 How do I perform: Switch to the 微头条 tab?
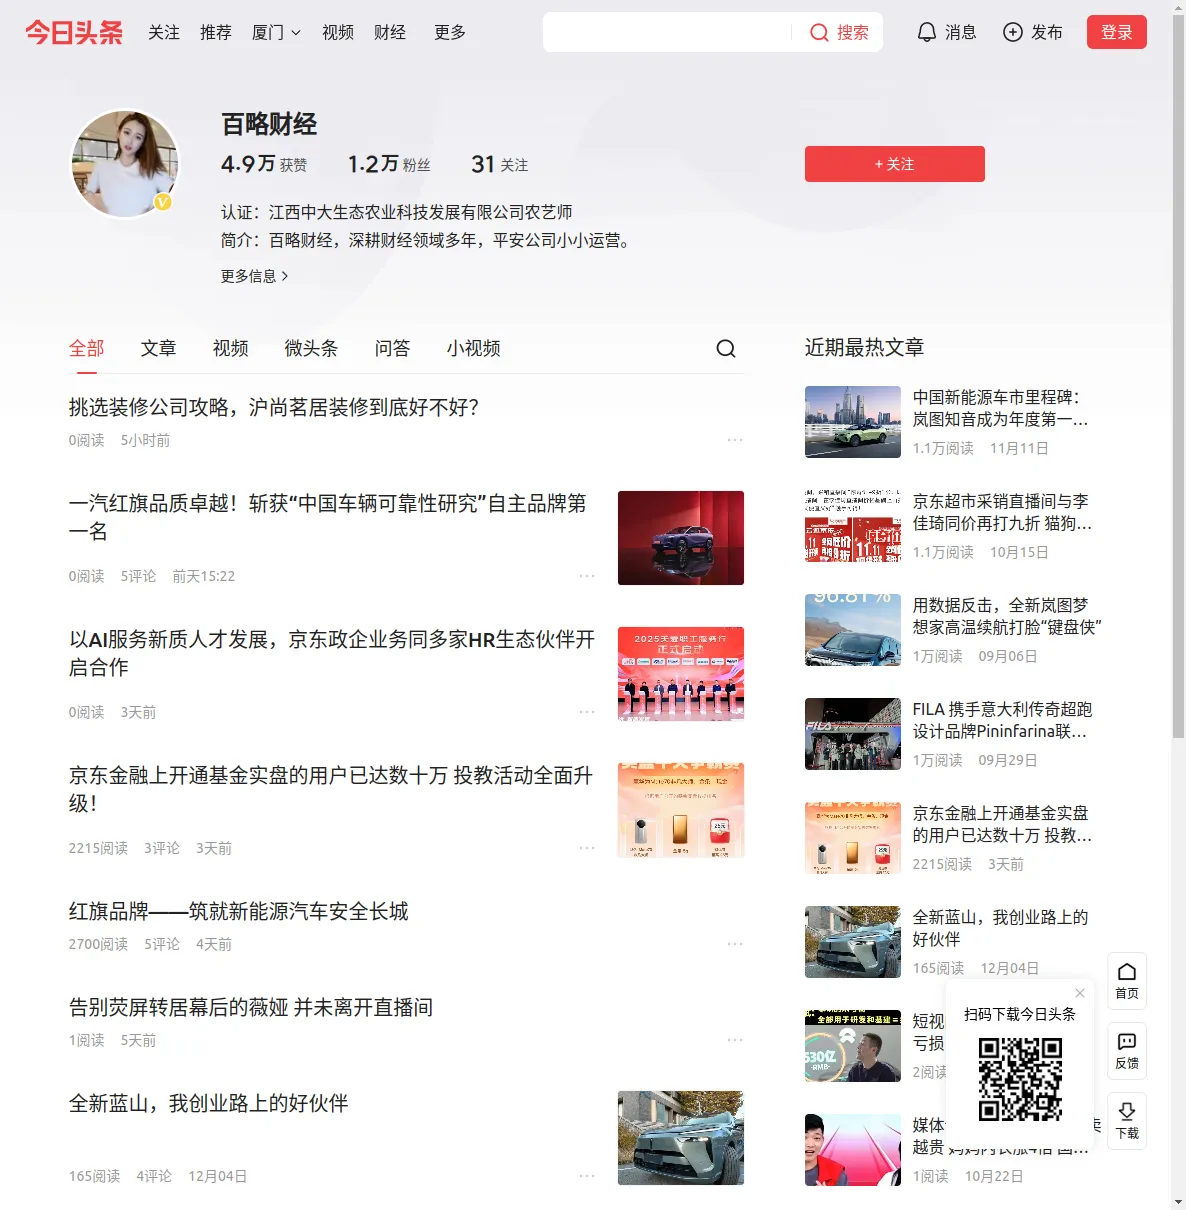click(312, 348)
